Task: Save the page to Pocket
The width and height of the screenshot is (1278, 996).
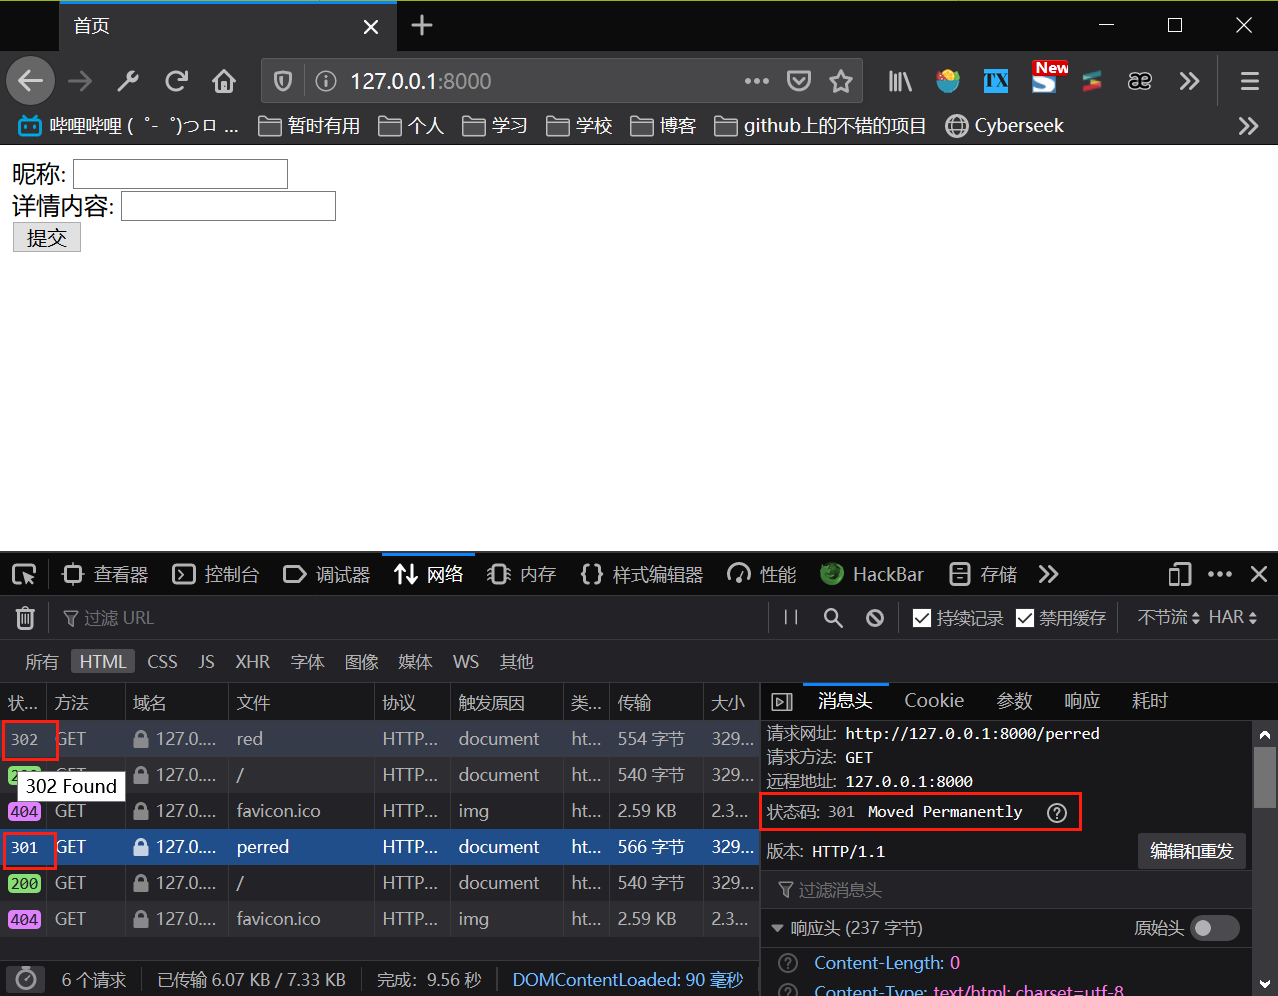Action: 799,81
